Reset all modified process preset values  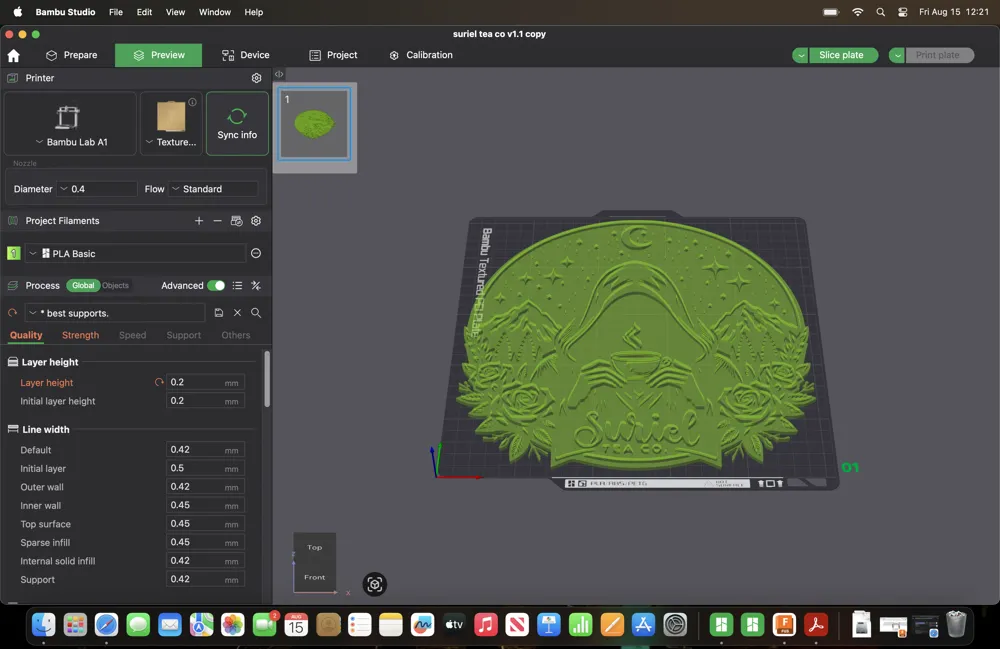coord(12,312)
